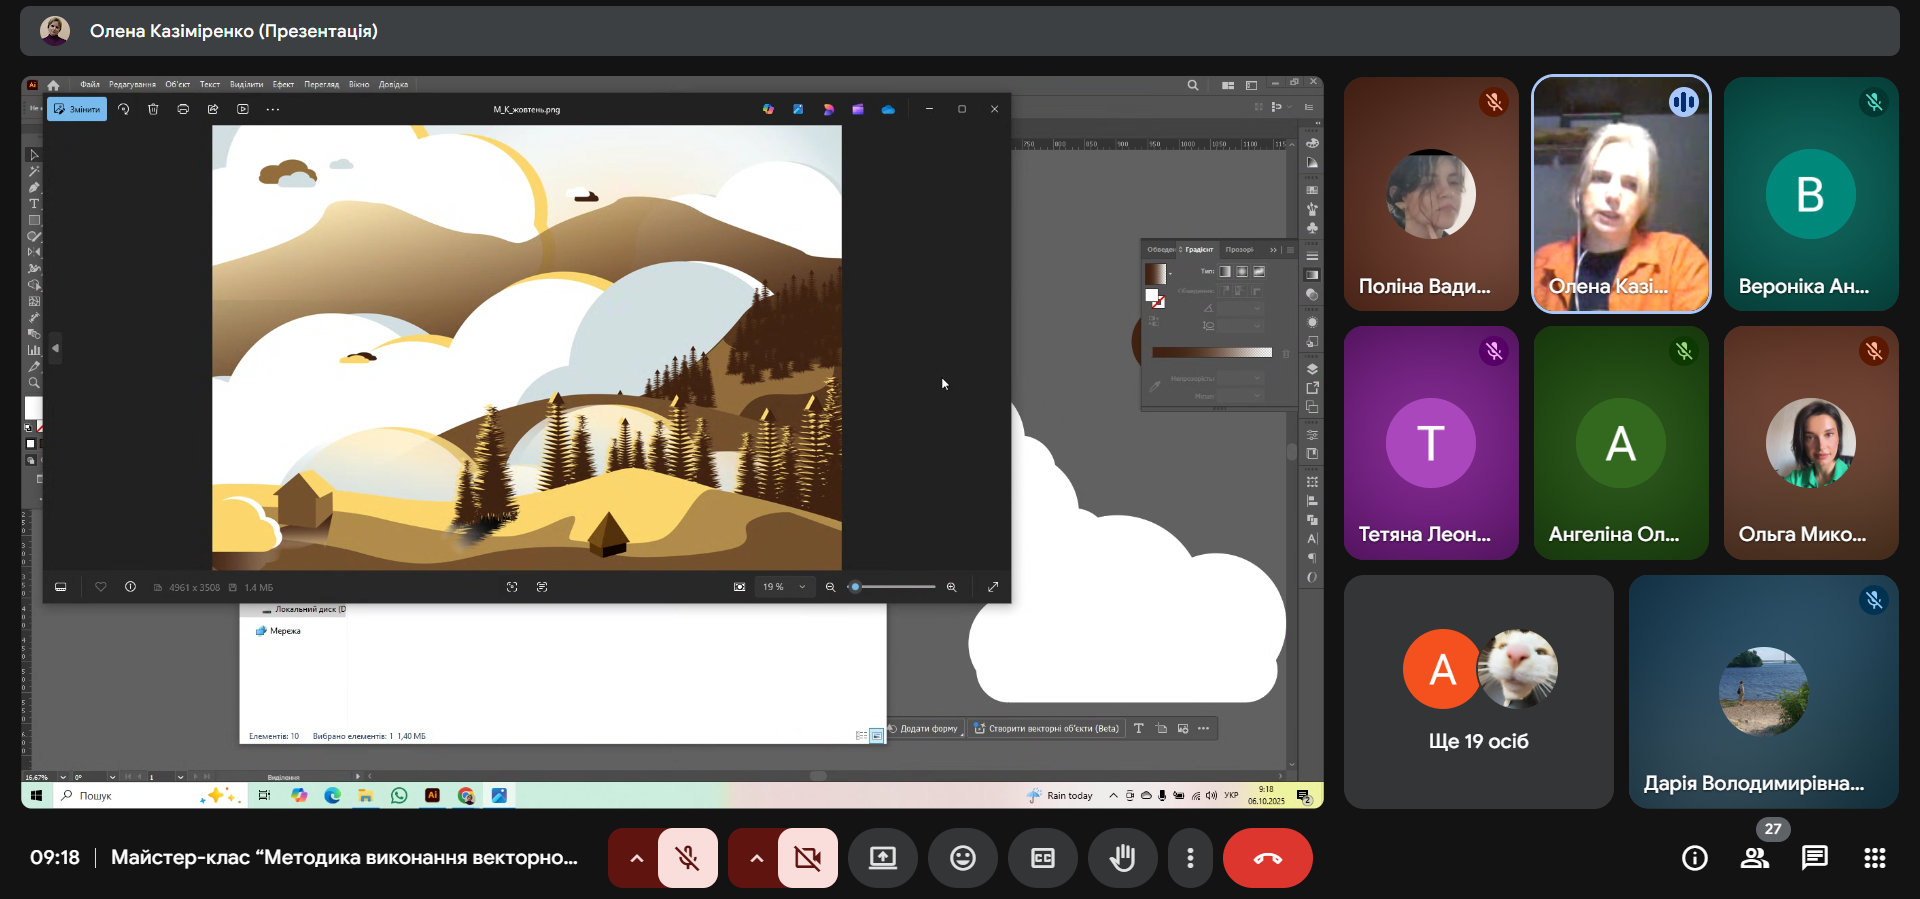Click the print icon in the Photos toolbar
Image resolution: width=1920 pixels, height=899 pixels.
tap(183, 109)
